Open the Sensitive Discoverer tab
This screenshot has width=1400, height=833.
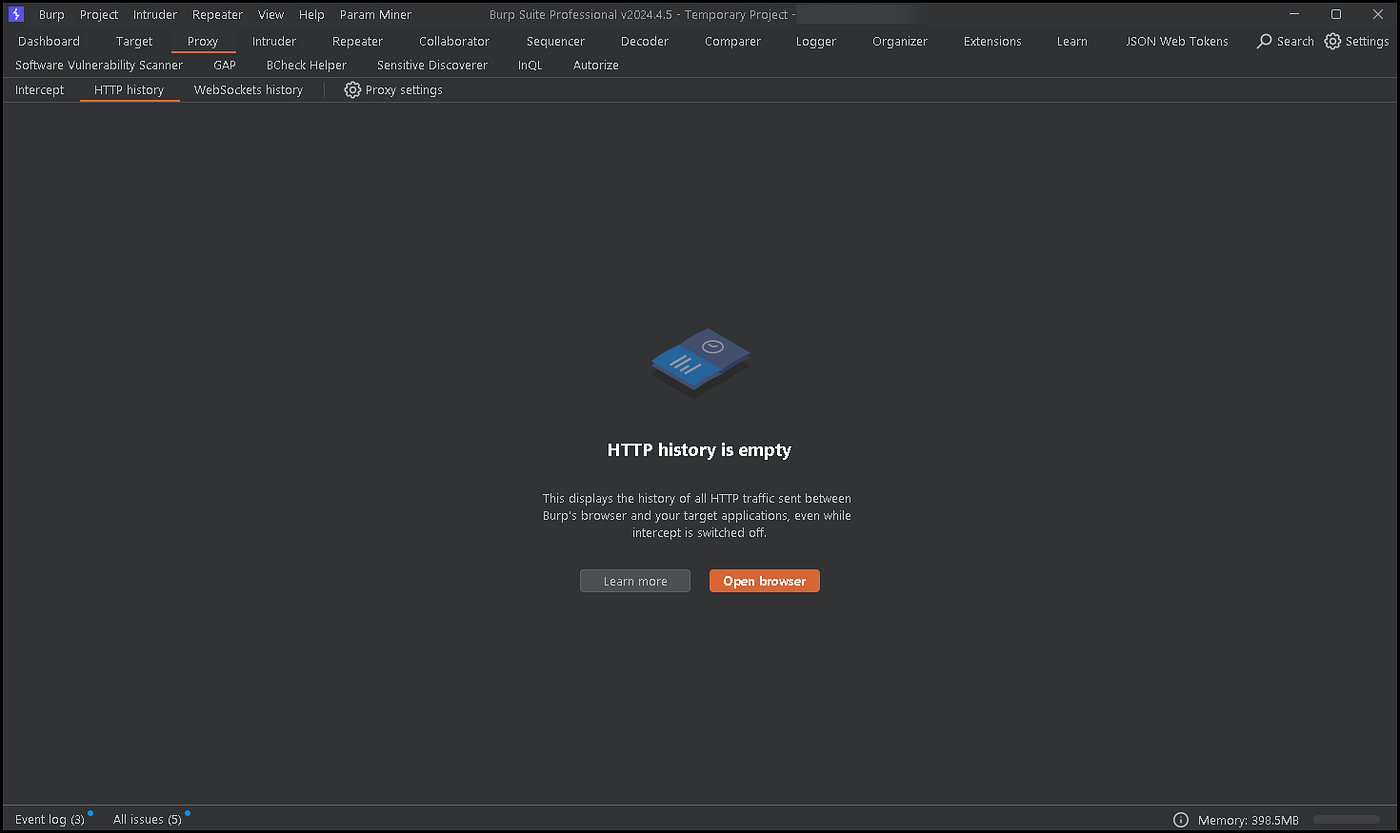point(432,65)
